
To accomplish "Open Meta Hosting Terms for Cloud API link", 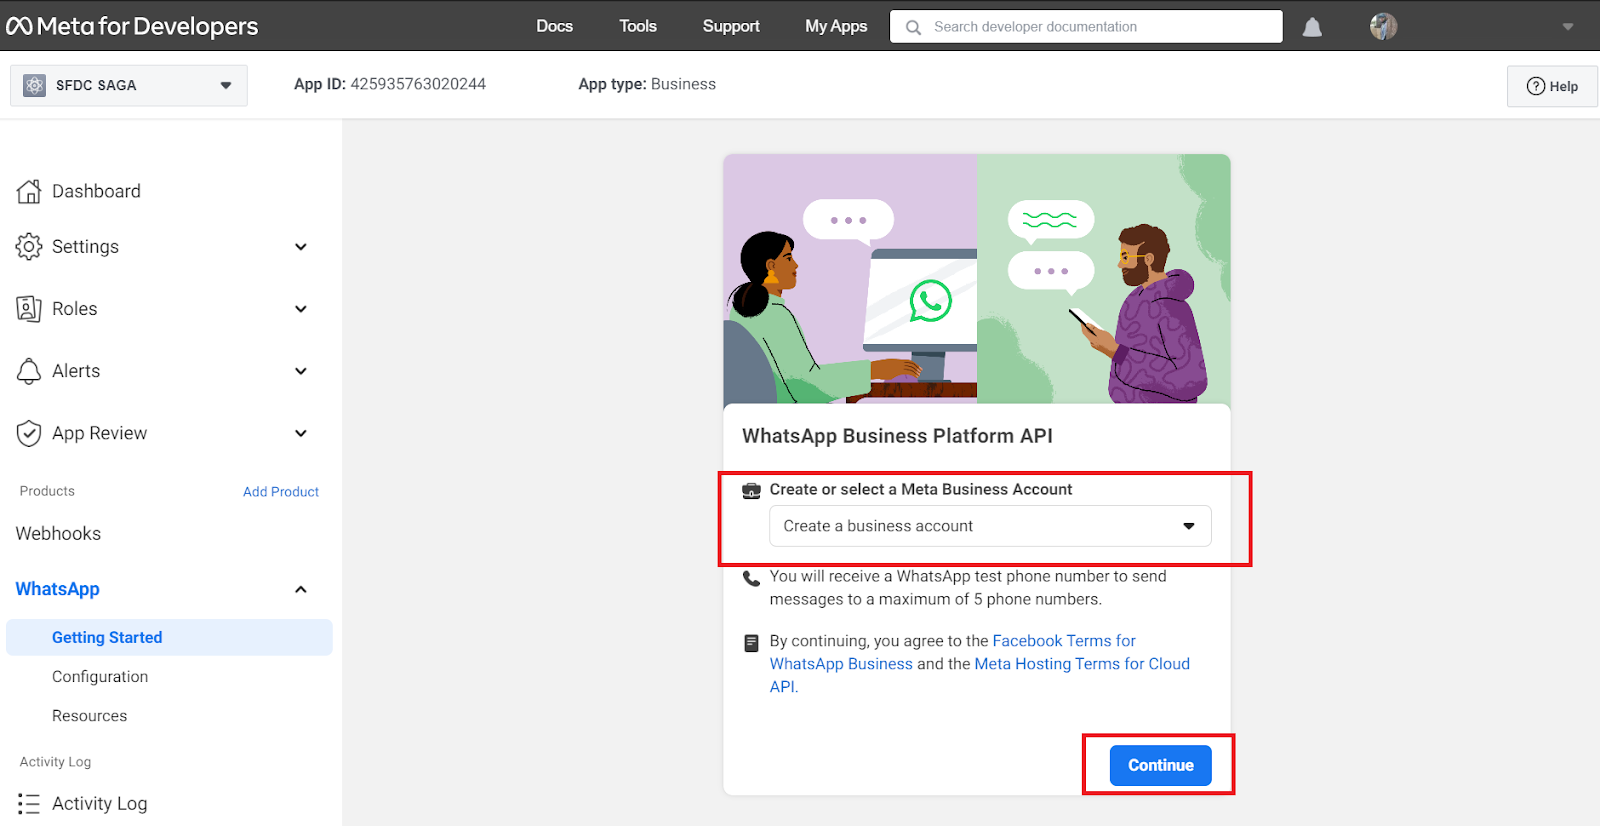I will click(x=980, y=675).
